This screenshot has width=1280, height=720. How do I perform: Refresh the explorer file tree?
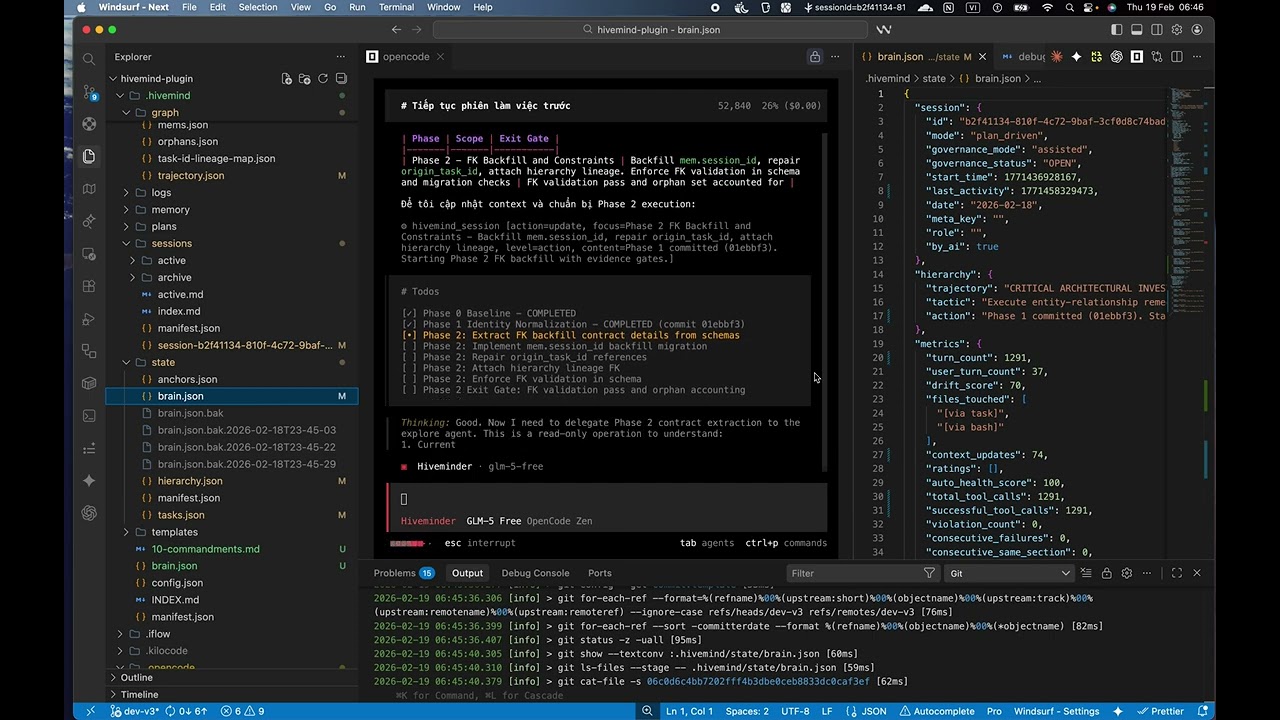pyautogui.click(x=323, y=79)
